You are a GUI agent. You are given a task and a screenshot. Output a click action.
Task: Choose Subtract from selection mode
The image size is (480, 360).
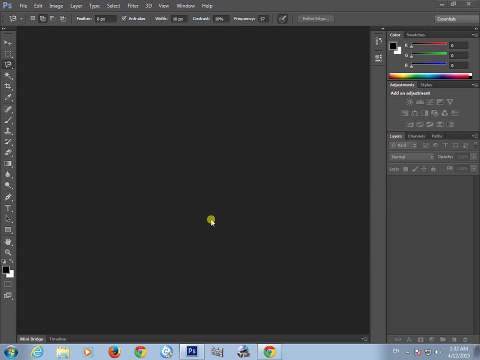point(53,19)
